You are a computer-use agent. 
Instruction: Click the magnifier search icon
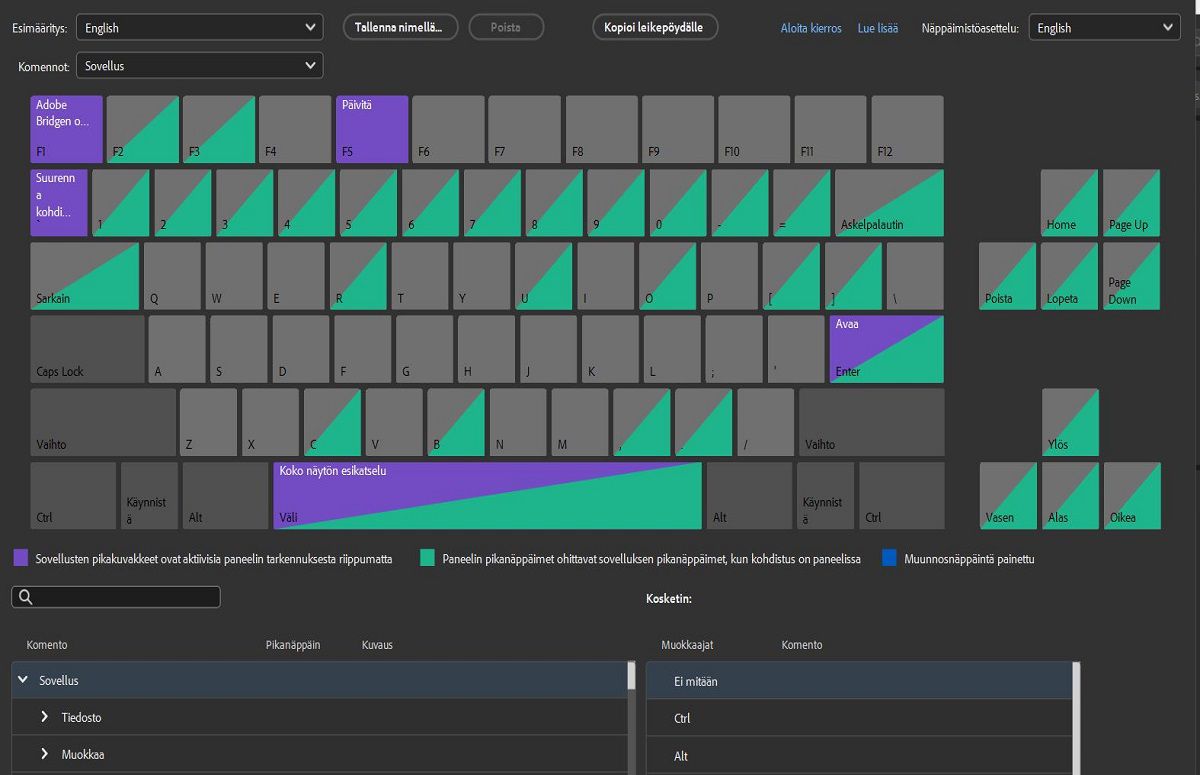[x=26, y=597]
